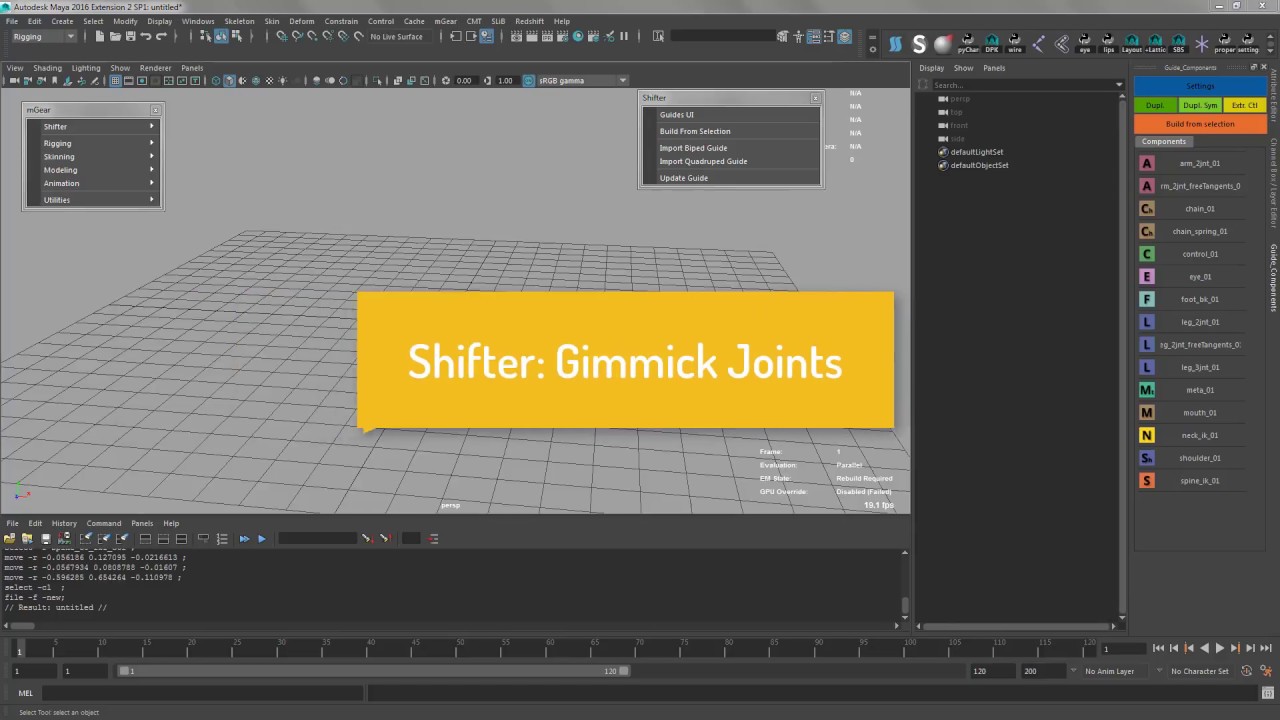The height and width of the screenshot is (720, 1280).
Task: Click the SBS shelf icon
Action: click(1178, 43)
